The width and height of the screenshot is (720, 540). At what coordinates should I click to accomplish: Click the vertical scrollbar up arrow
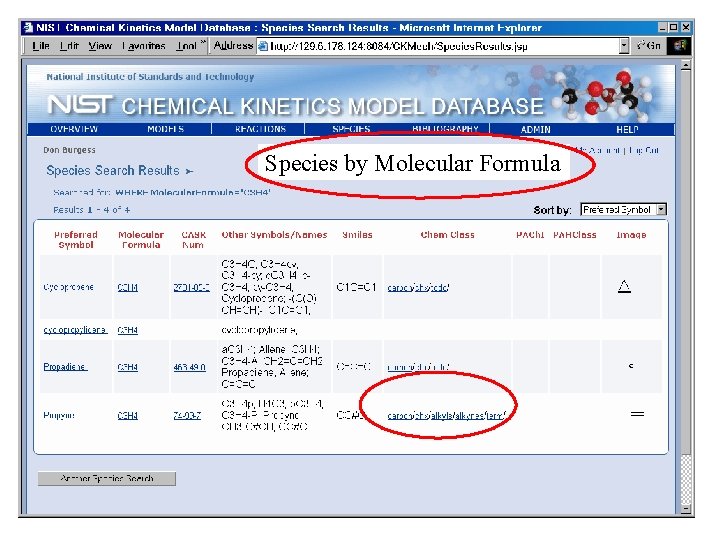(x=685, y=65)
